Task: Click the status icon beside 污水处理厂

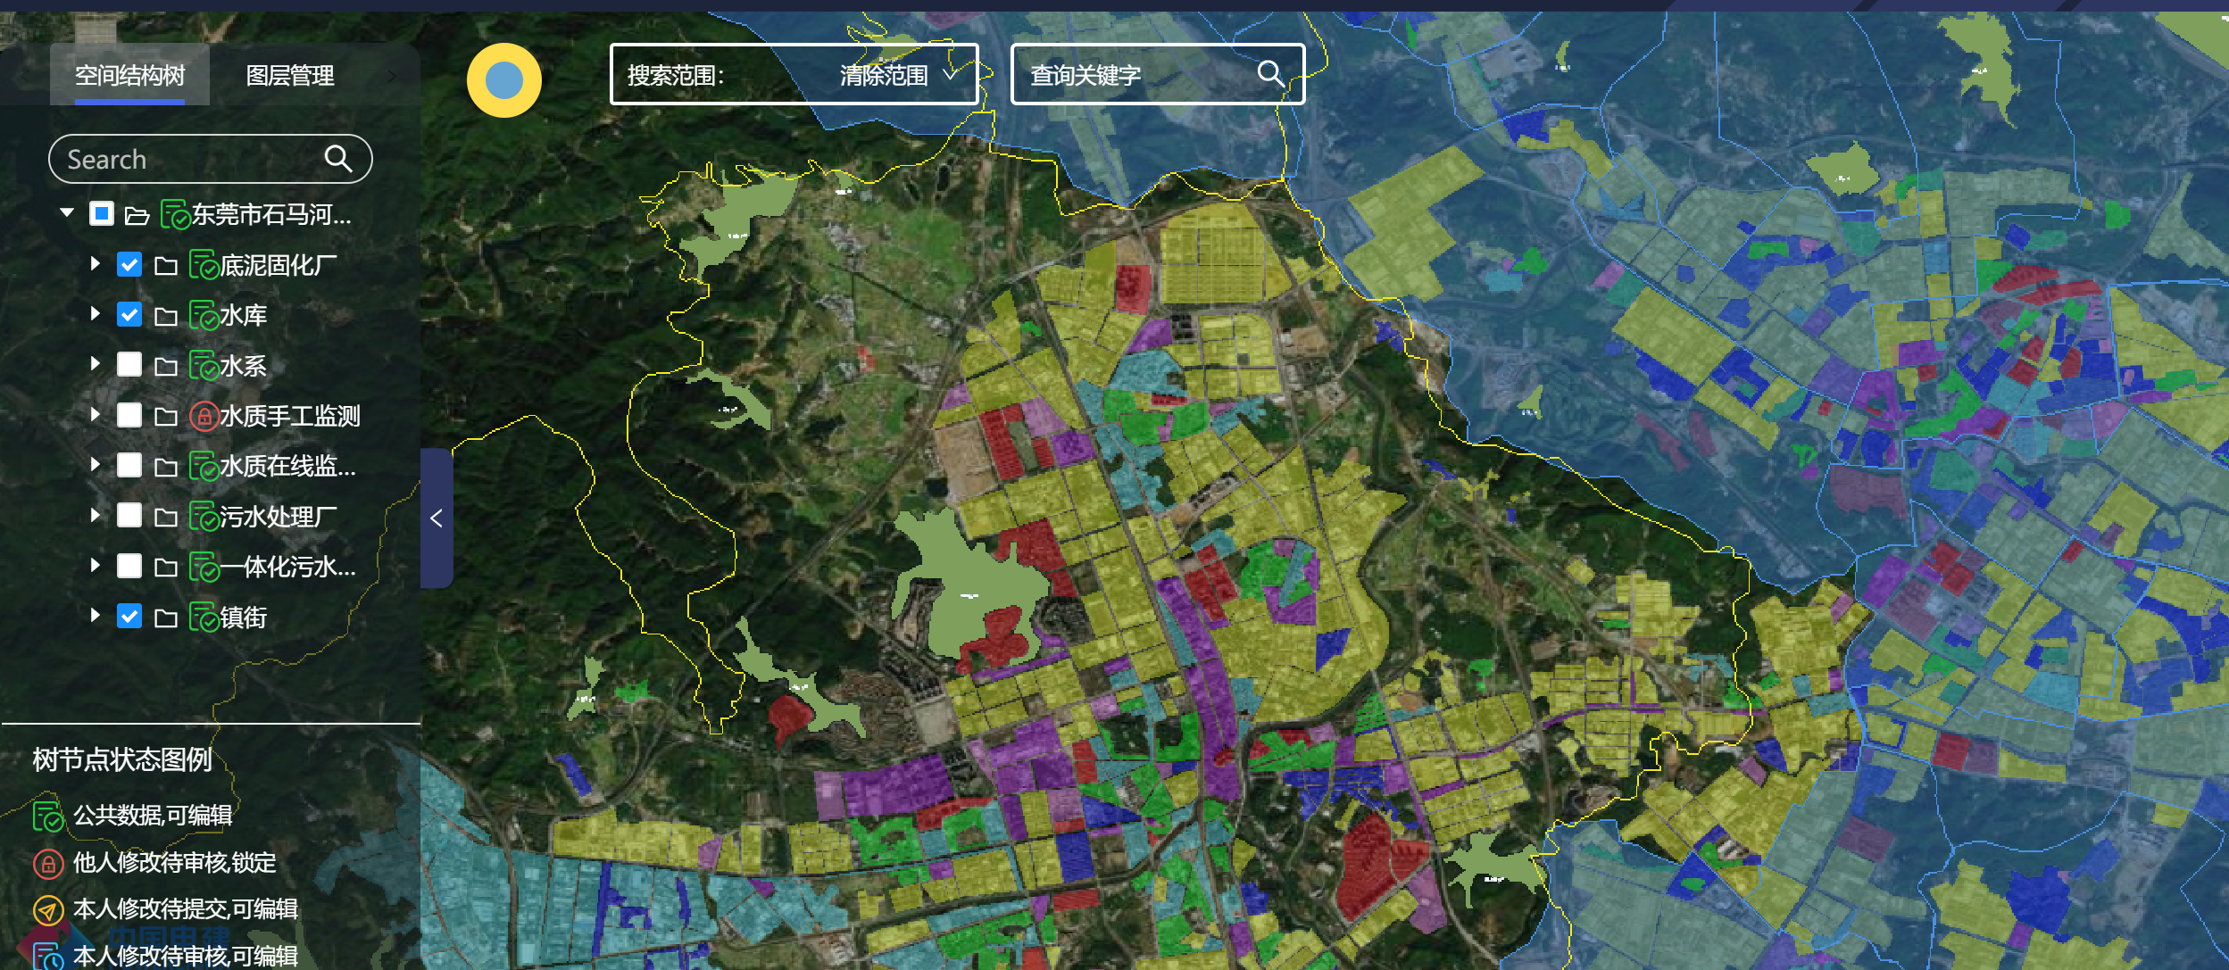Action: pos(203,517)
